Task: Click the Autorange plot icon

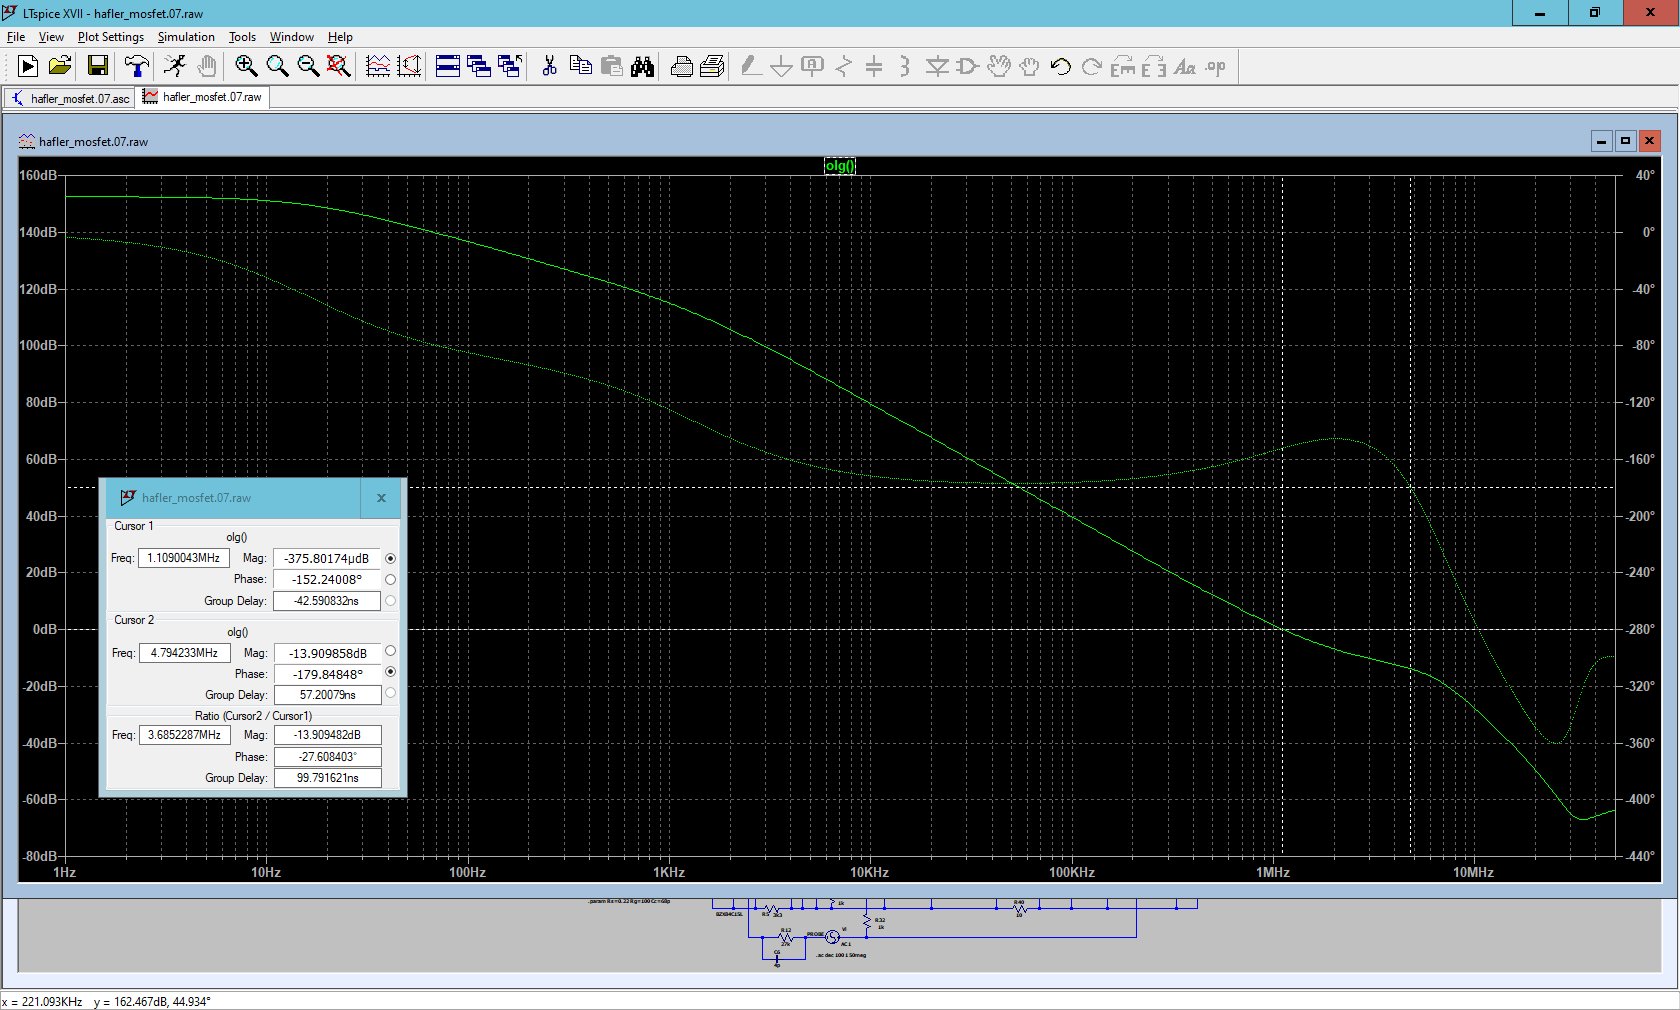Action: (378, 66)
